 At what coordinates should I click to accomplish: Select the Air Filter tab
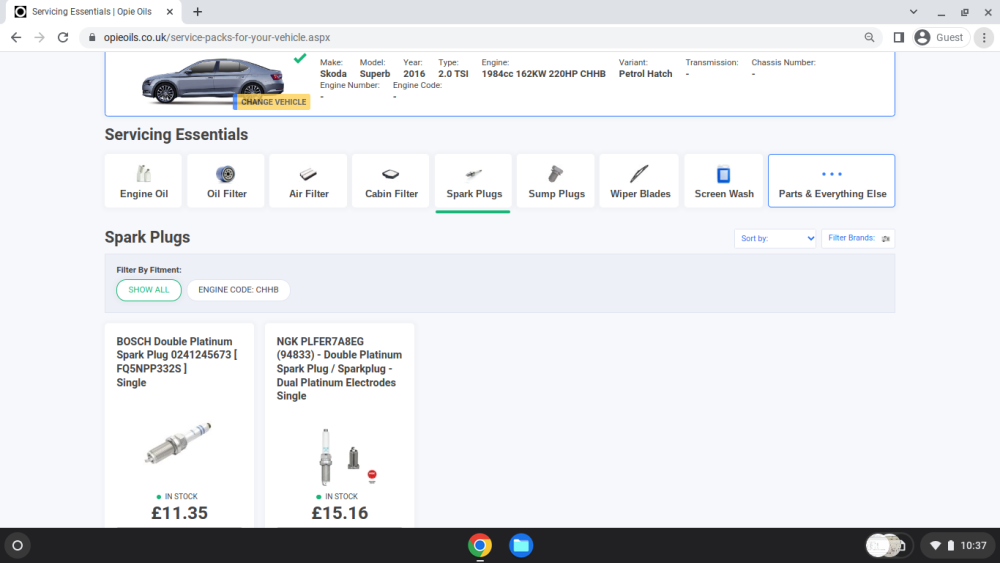click(309, 180)
